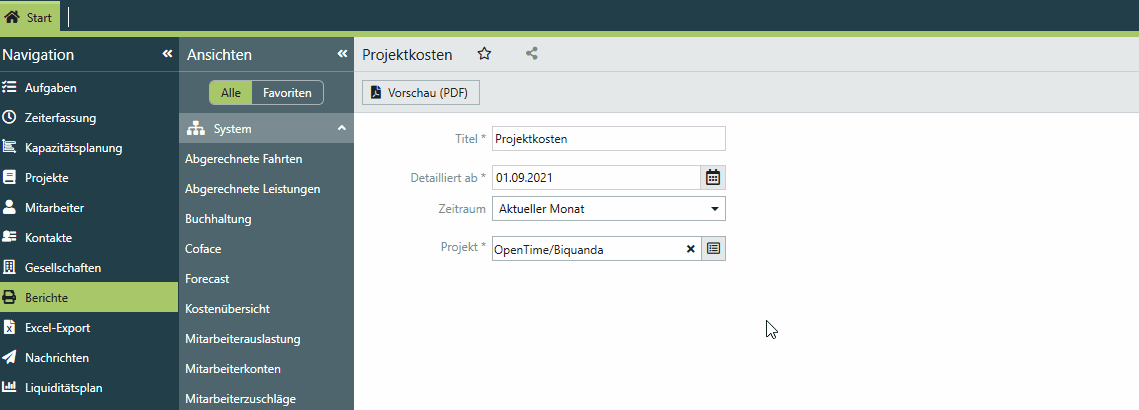Open project selection list icon
Screen dimensions: 1139x410
[713, 249]
